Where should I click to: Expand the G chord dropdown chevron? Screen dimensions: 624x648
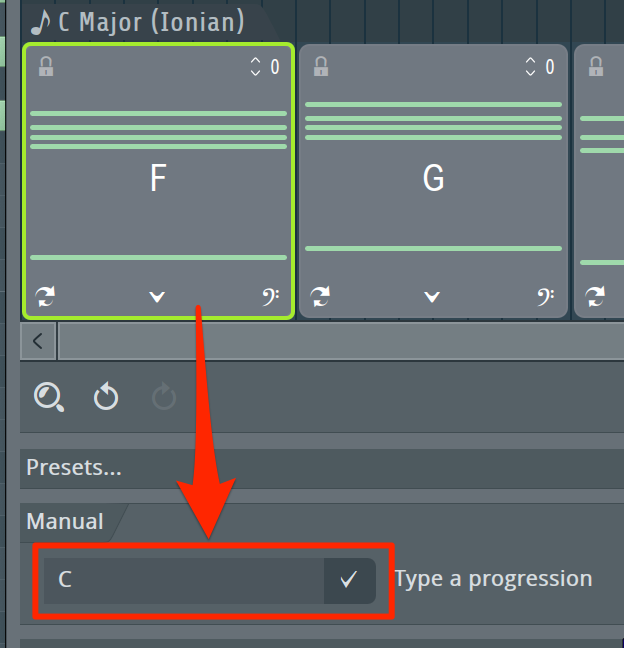pos(432,297)
